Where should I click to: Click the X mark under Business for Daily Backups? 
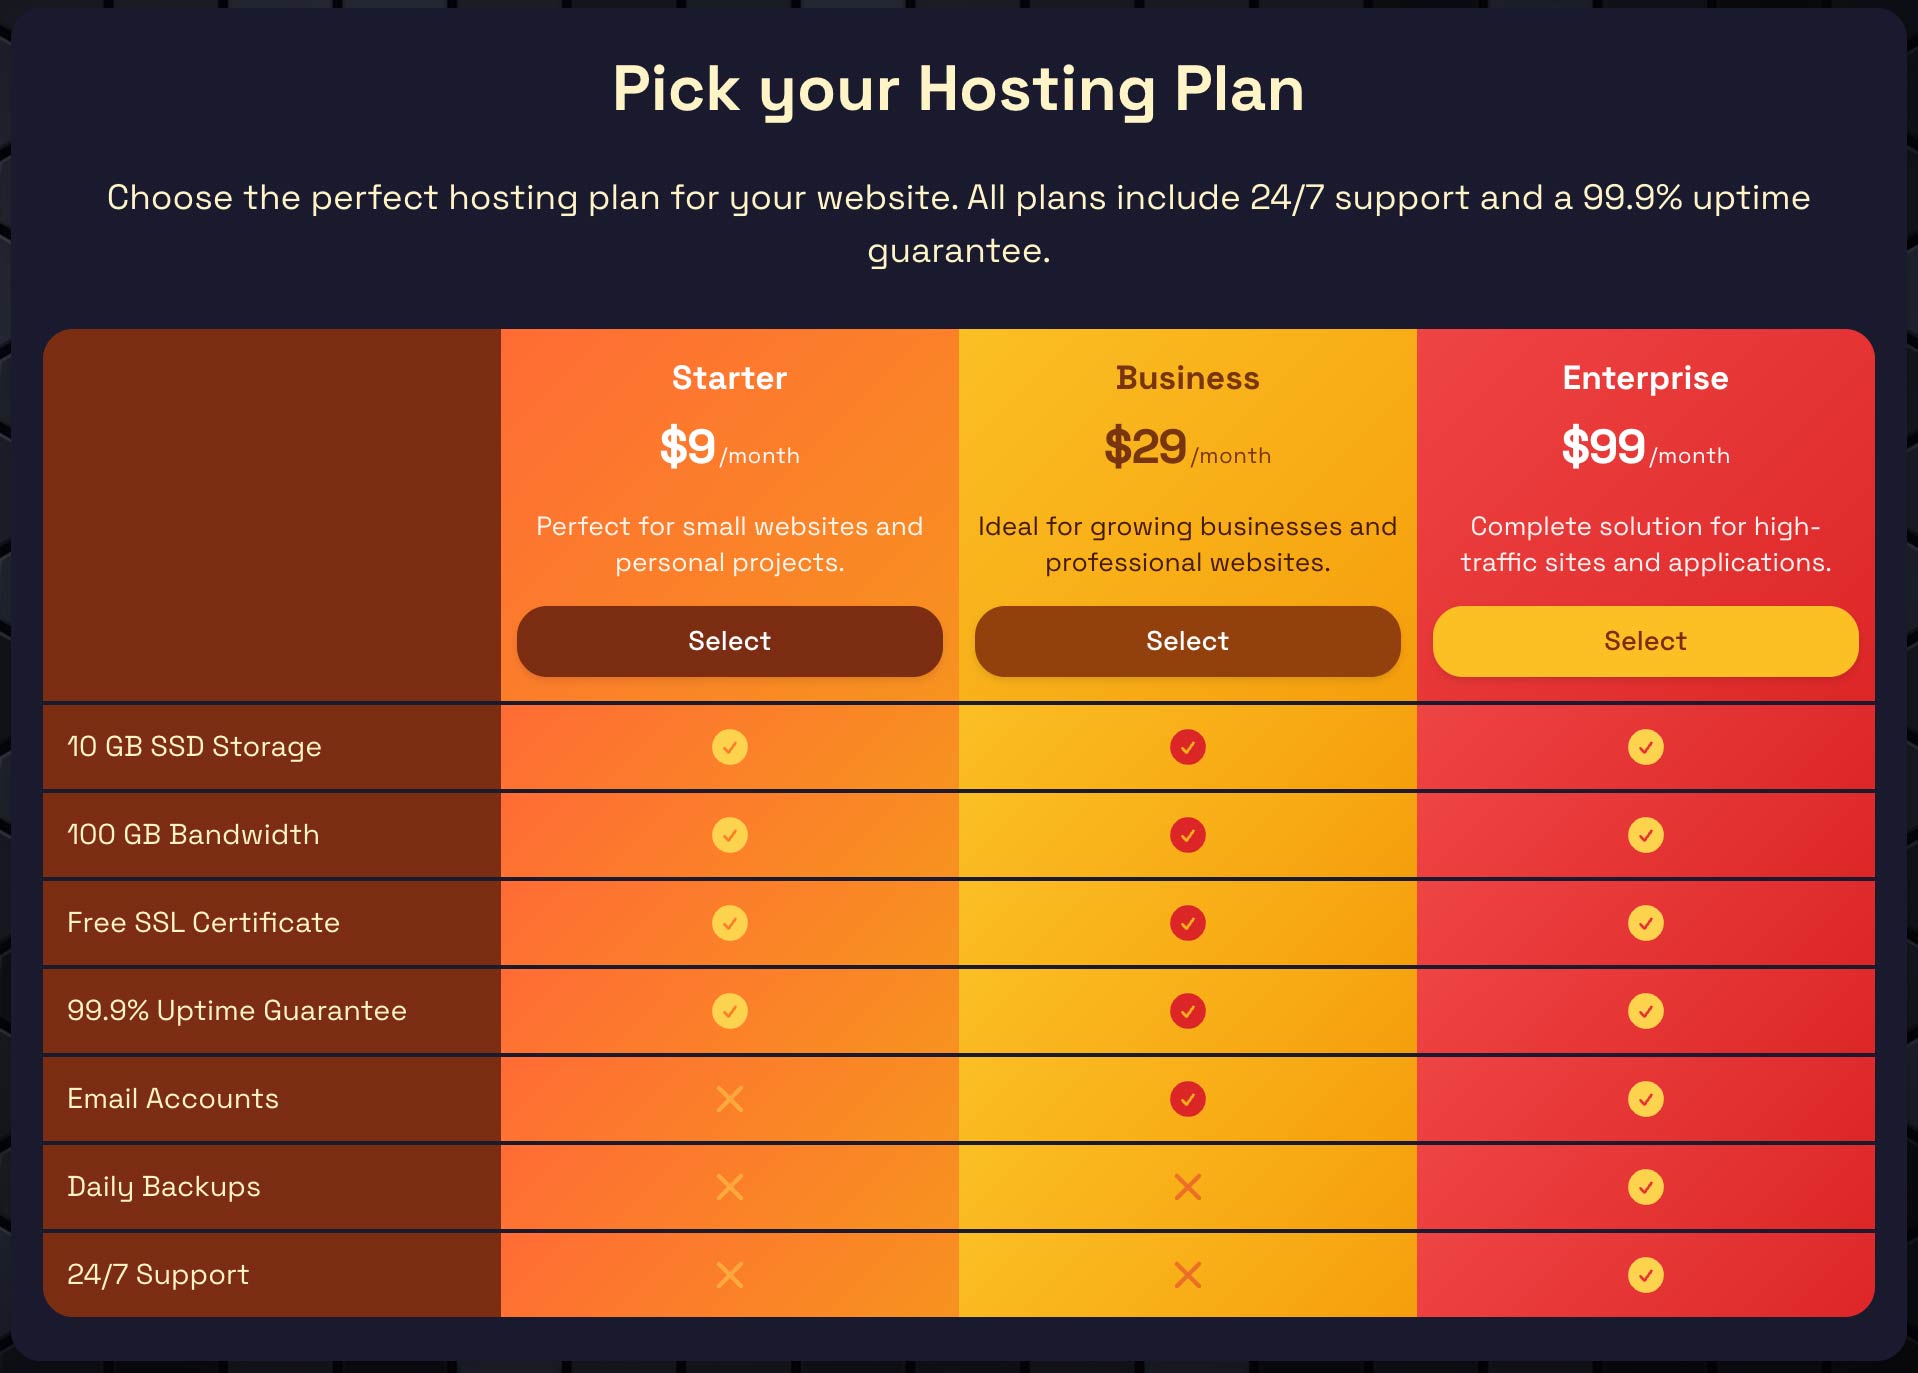pos(1187,1187)
